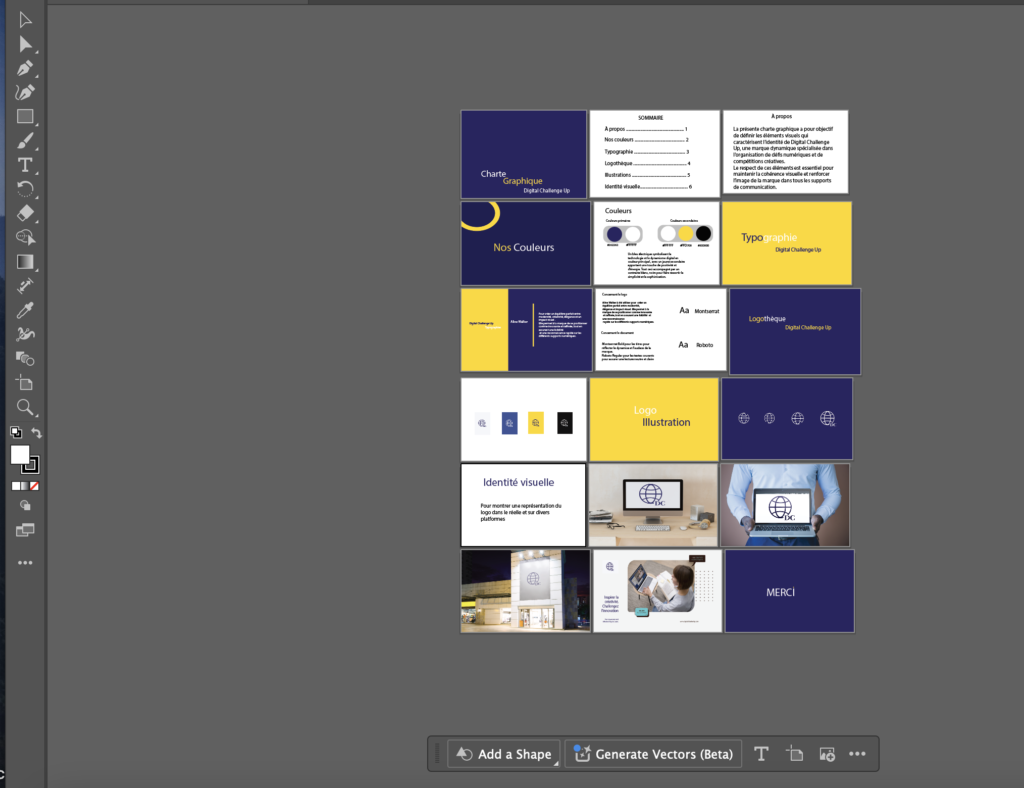Viewport: 1024px width, 788px height.
Task: Click the Add a Shape button
Action: (504, 754)
